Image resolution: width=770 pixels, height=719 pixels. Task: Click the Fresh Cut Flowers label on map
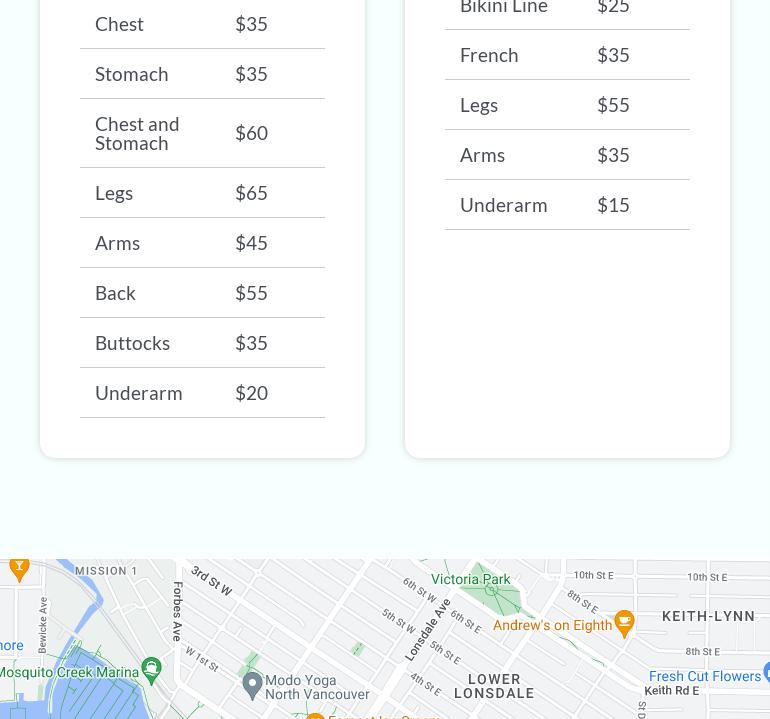click(704, 677)
